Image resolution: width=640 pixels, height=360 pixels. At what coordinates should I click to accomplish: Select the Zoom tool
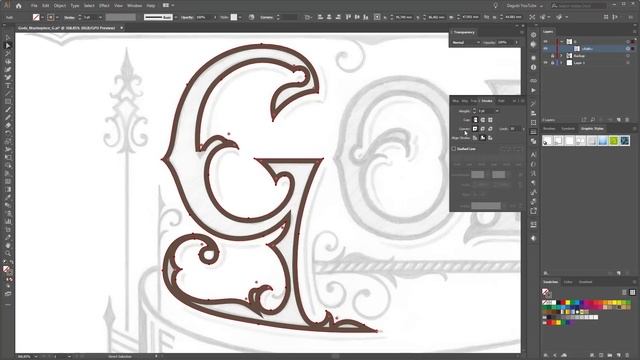point(8,253)
